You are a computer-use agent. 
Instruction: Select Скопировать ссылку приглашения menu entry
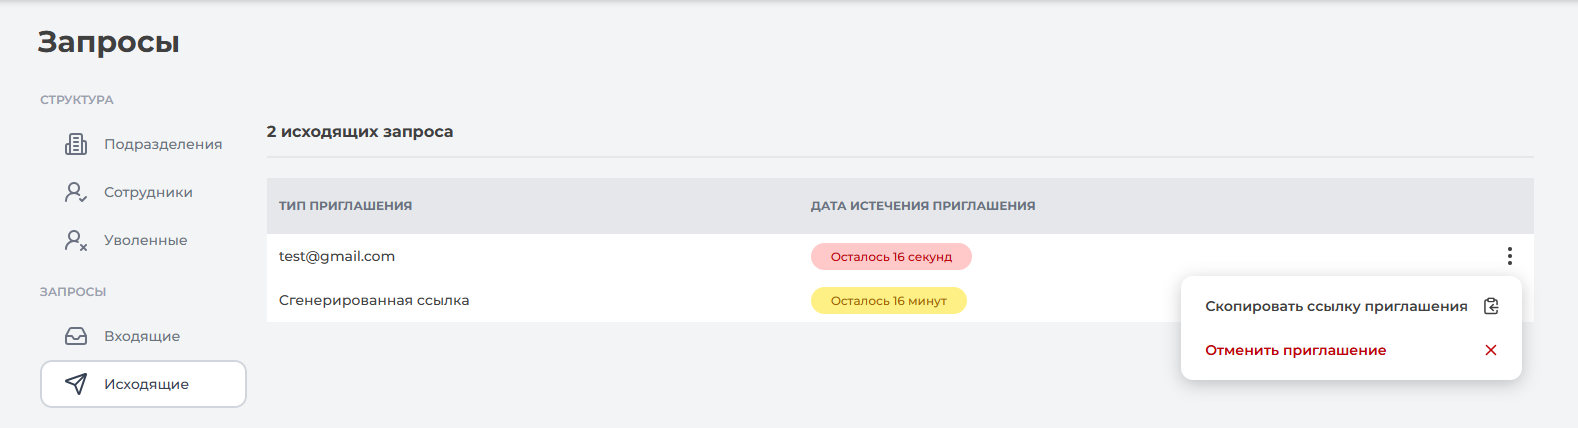(1336, 306)
